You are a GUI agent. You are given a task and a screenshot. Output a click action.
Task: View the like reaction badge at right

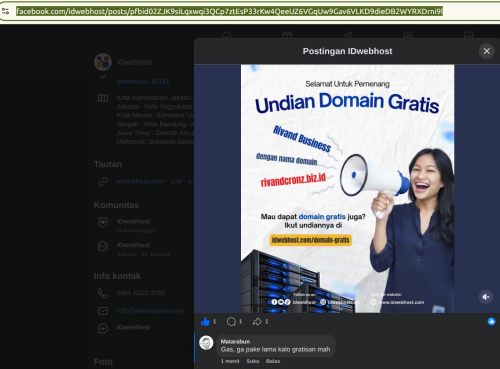pos(491,321)
